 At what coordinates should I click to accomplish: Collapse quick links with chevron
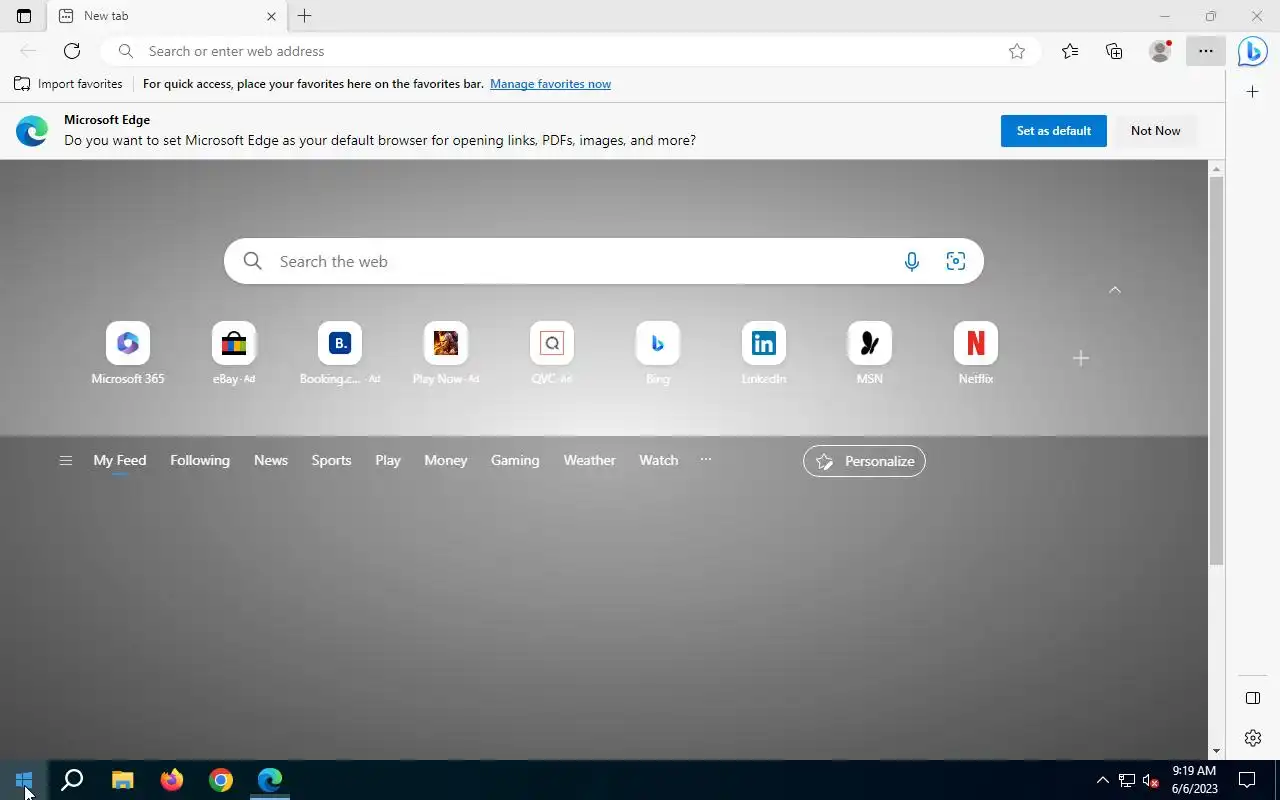click(1115, 290)
